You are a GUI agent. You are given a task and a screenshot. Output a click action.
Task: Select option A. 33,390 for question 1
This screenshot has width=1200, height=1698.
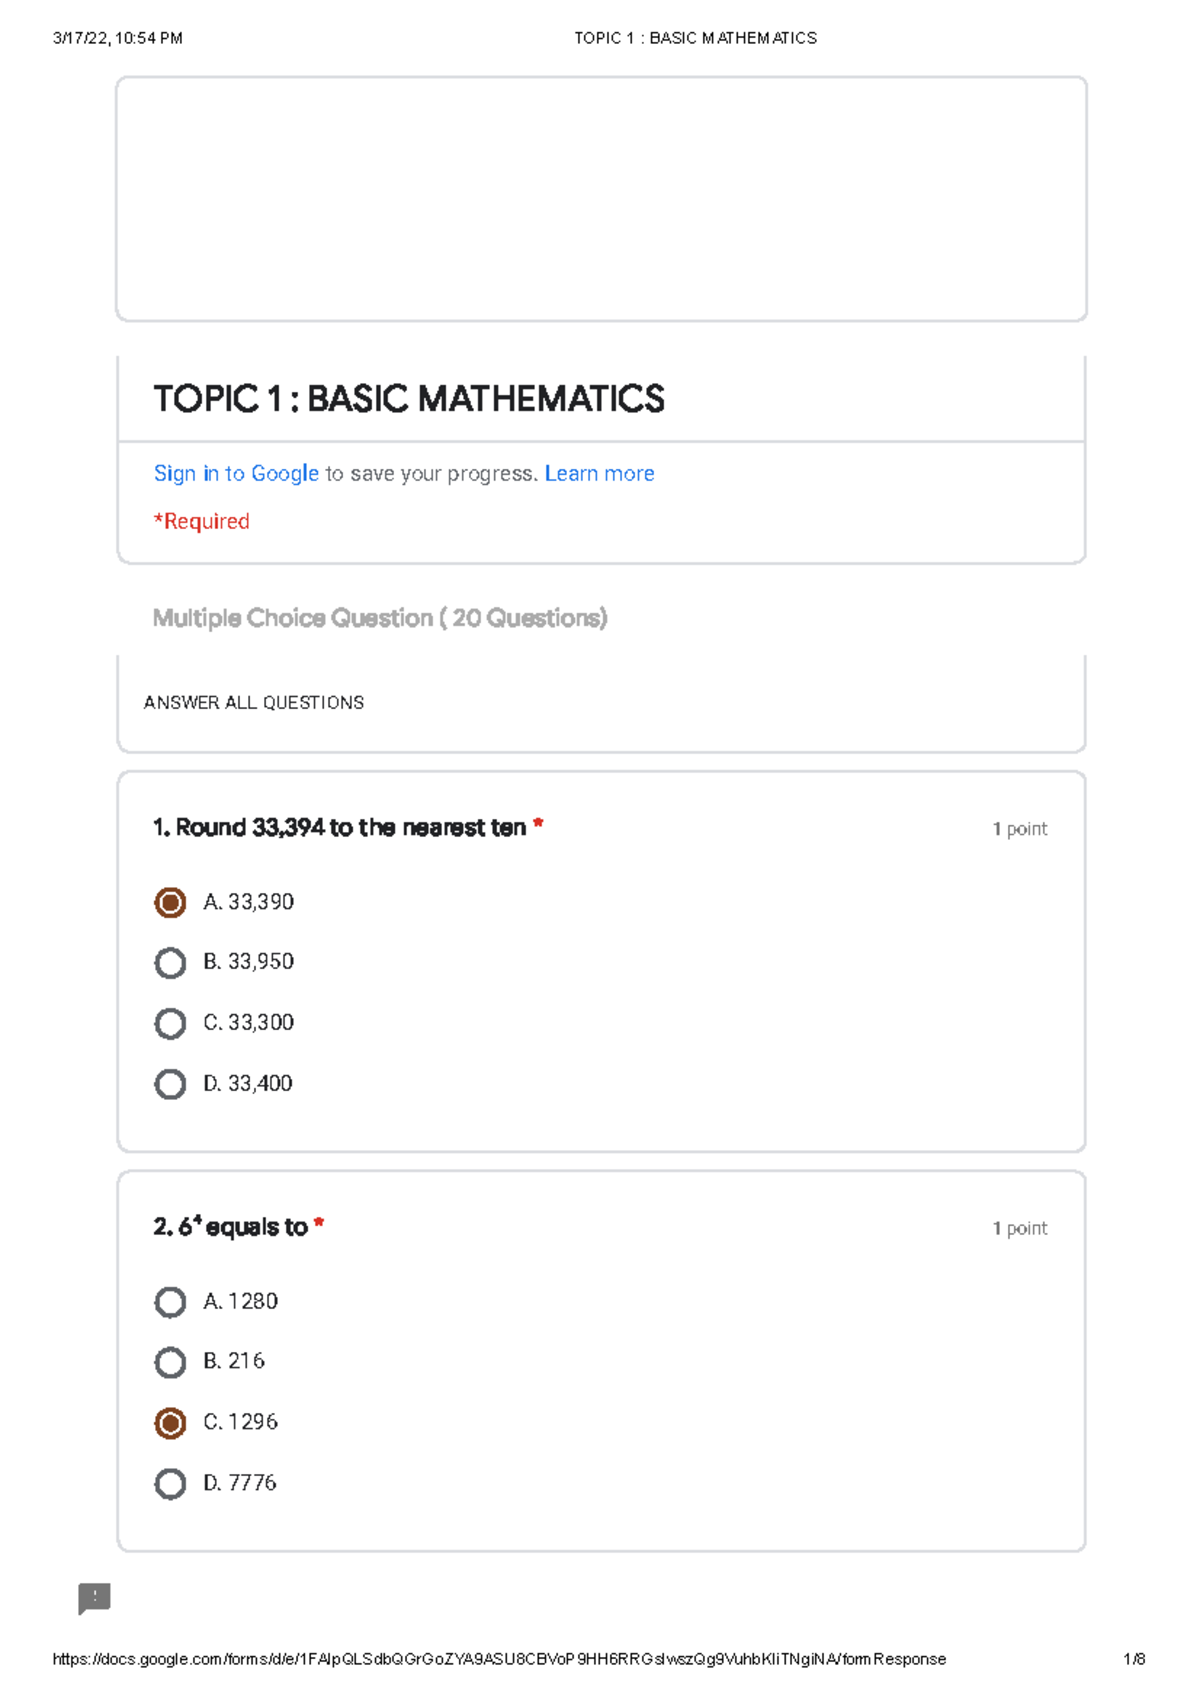click(170, 901)
